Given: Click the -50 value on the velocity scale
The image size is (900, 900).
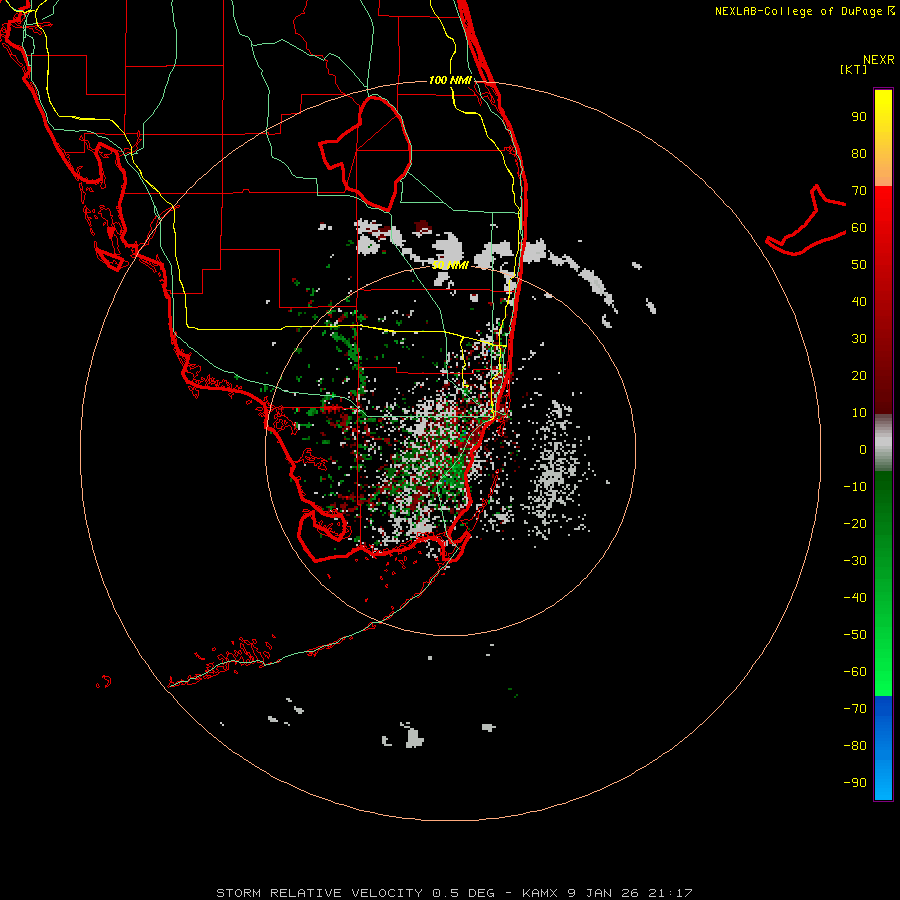Looking at the screenshot, I should 855,635.
